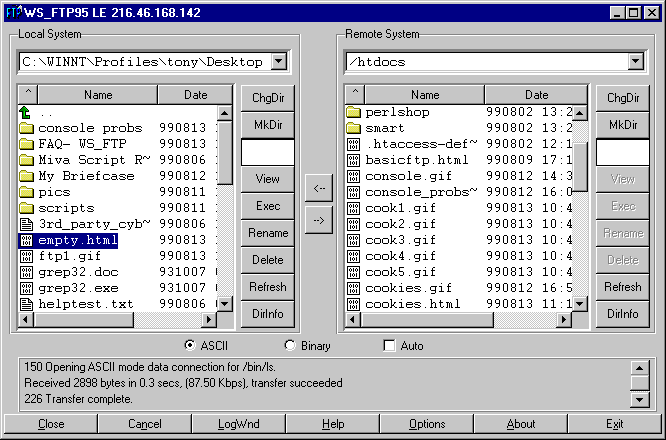Click the grep32.exe file icon
The height and width of the screenshot is (440, 666).
pos(26,288)
